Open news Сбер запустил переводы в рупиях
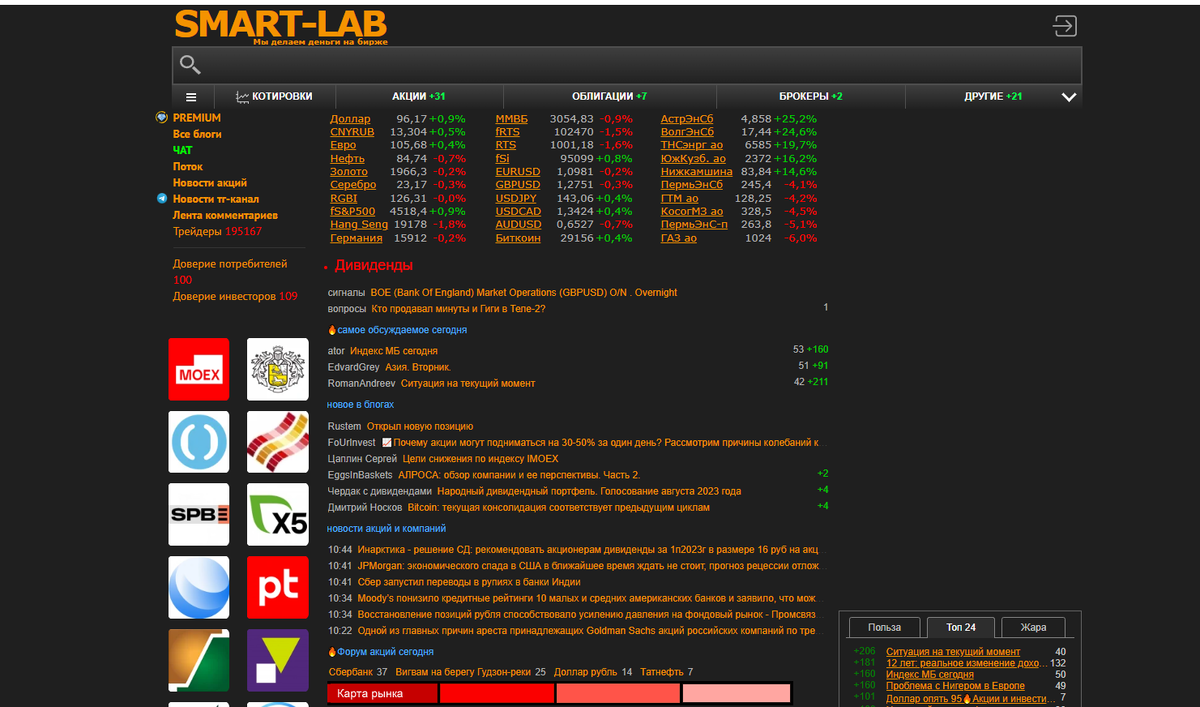The image size is (1200, 707). tap(469, 582)
